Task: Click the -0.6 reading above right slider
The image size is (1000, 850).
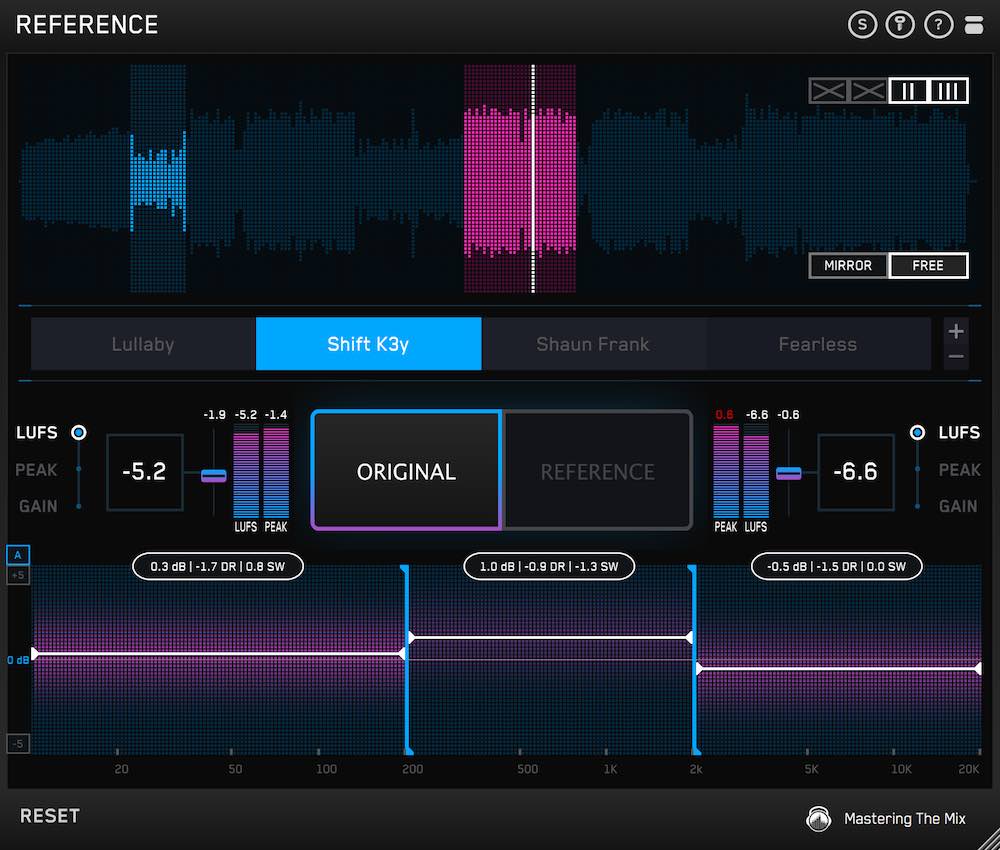Action: [x=788, y=414]
